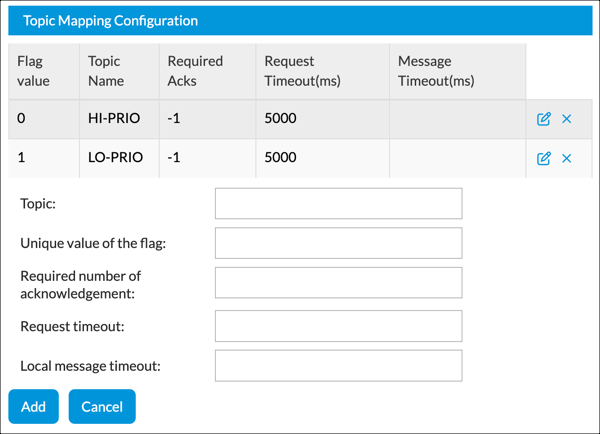The height and width of the screenshot is (434, 600).
Task: Select flag value 1 cell
Action: click(x=44, y=158)
